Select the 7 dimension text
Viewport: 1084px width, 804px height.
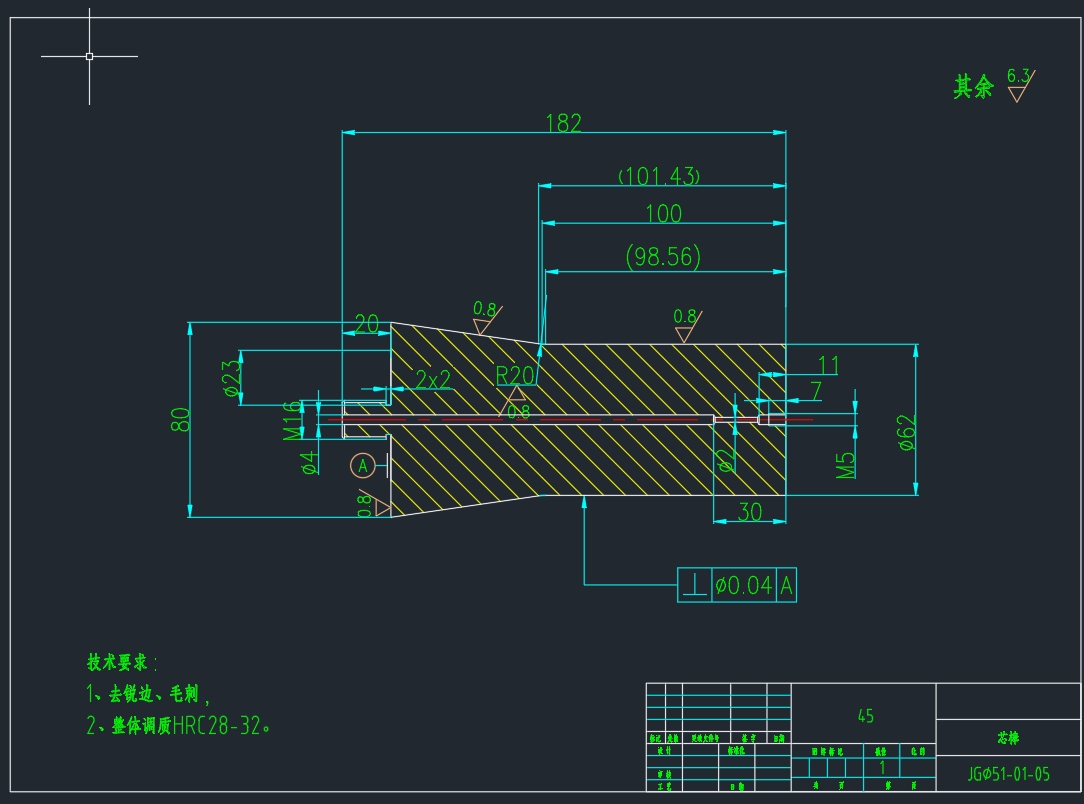tap(816, 391)
